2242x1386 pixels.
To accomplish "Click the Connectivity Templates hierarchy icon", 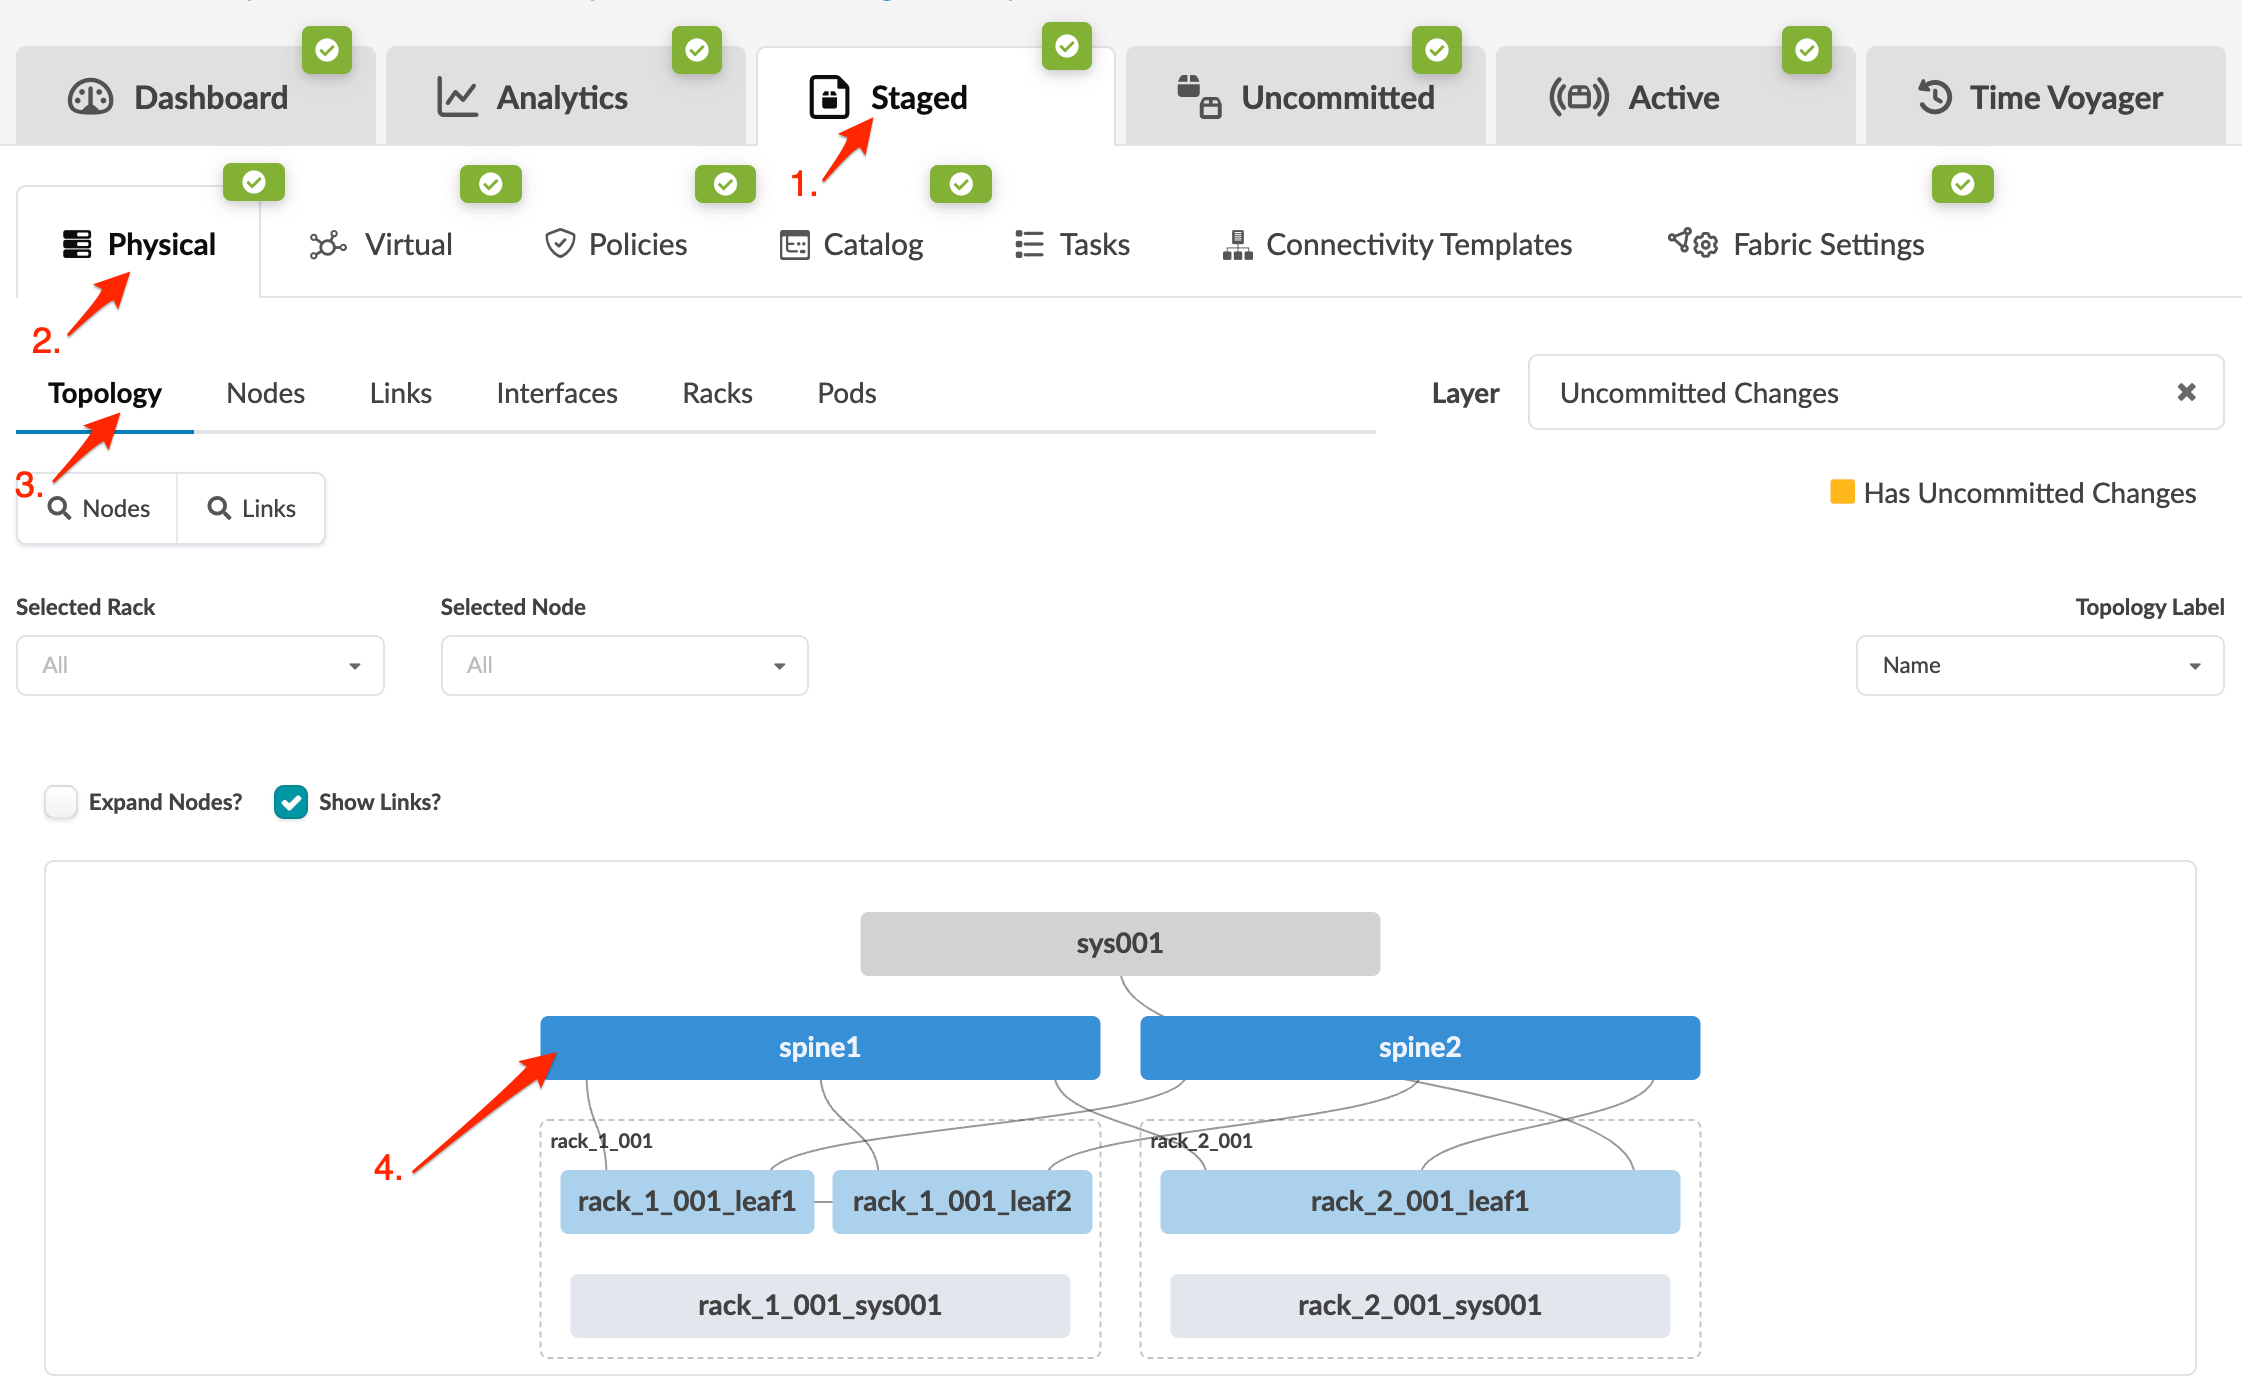I will tap(1237, 245).
